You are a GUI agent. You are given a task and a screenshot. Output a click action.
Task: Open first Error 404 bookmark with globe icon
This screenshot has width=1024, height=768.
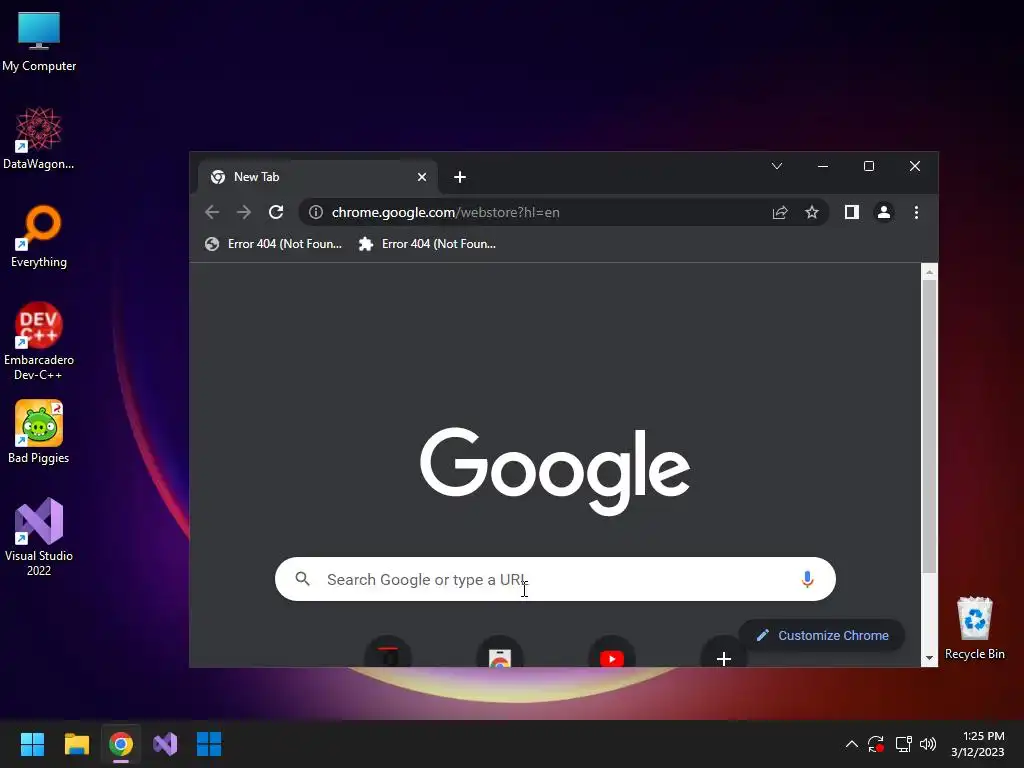click(273, 244)
